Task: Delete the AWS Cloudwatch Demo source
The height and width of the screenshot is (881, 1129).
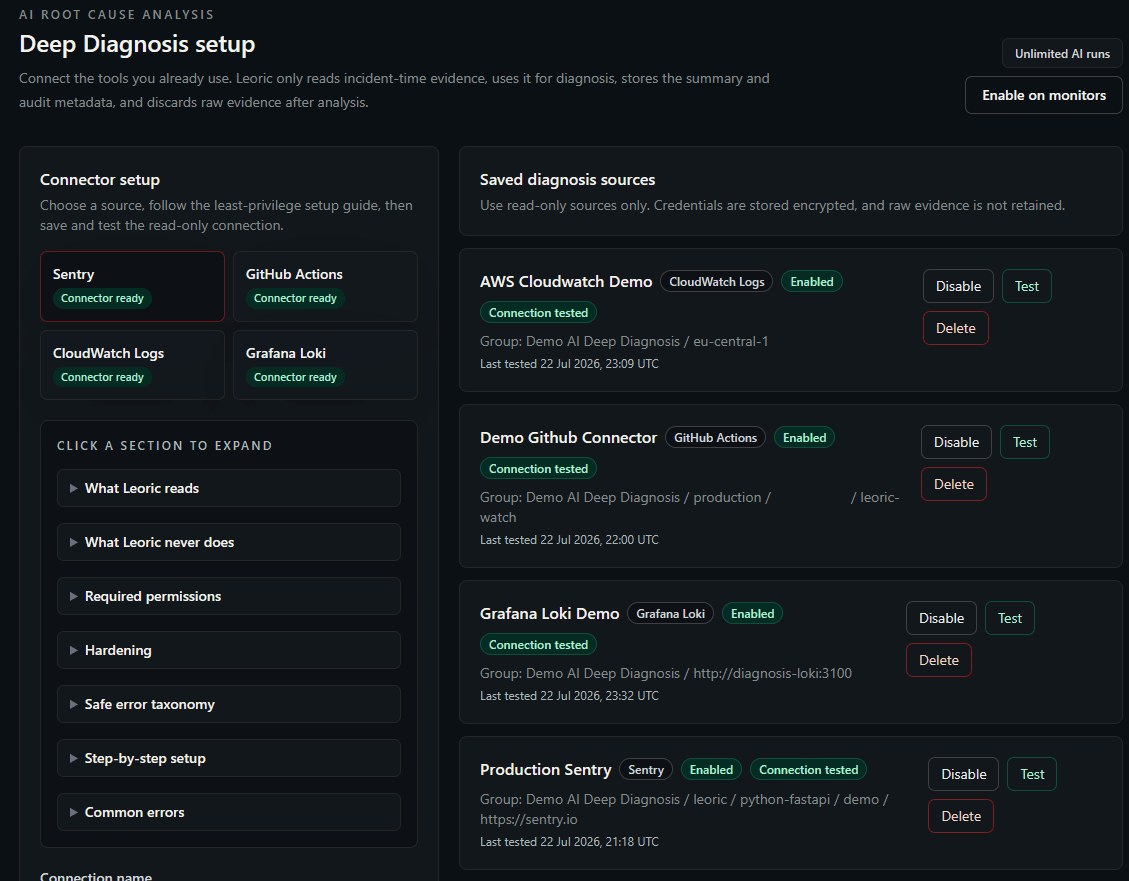Action: tap(955, 328)
